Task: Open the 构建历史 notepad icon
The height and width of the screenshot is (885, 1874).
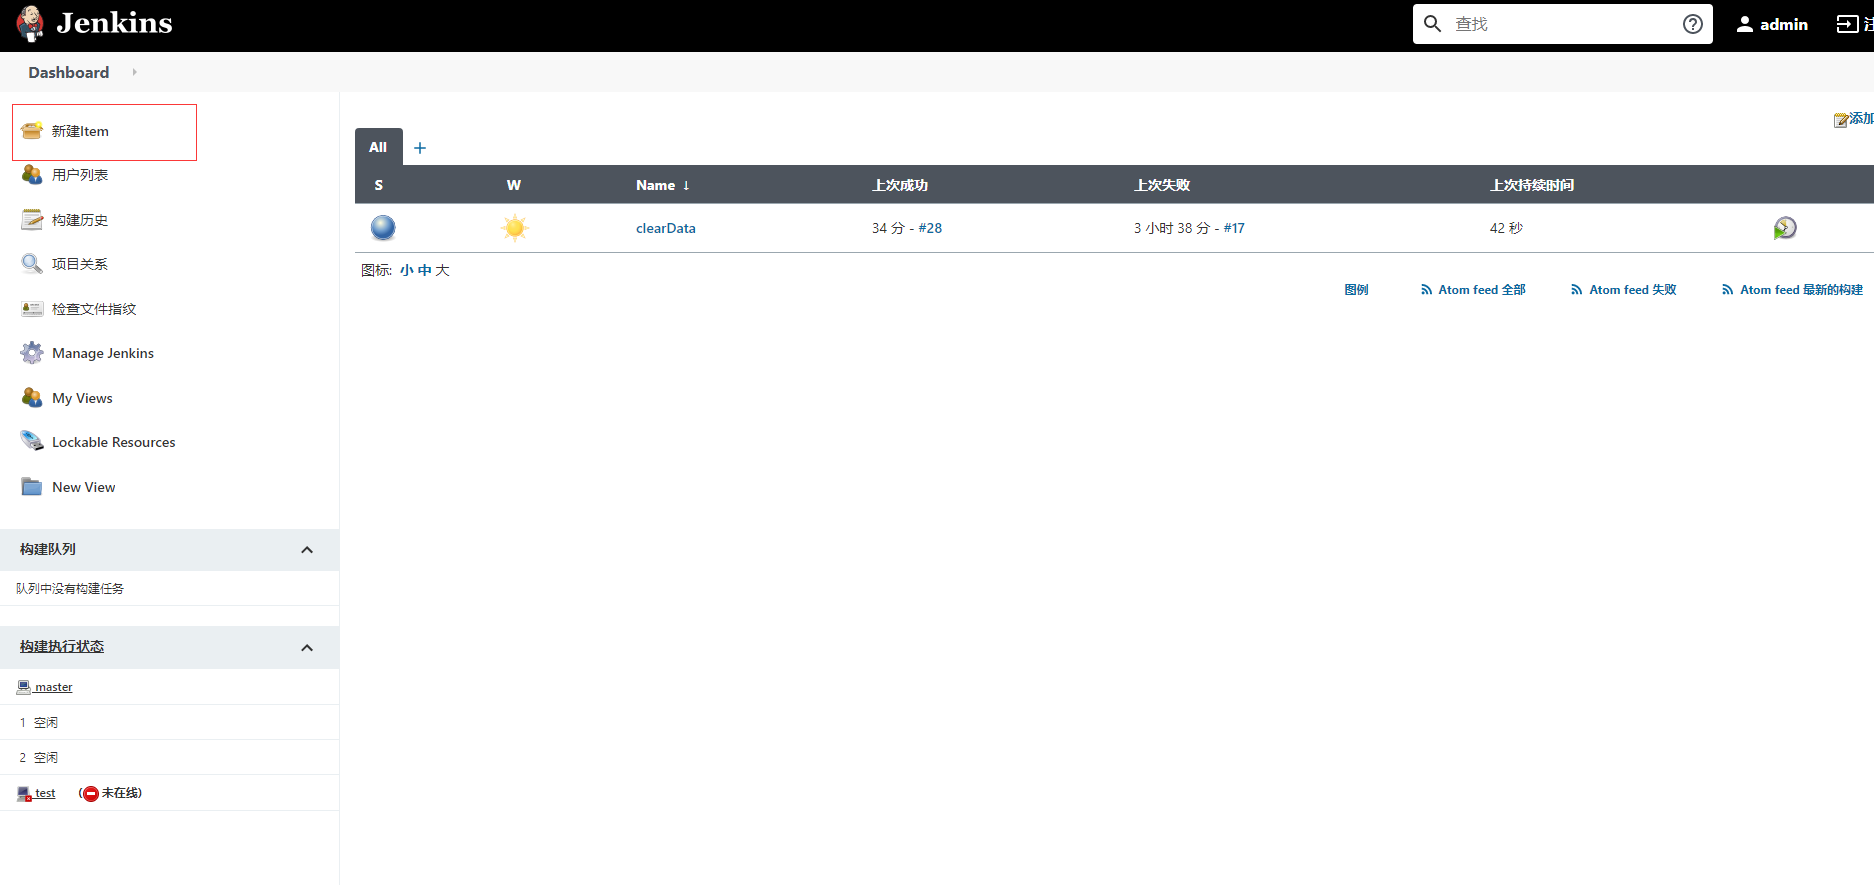Action: coord(32,220)
